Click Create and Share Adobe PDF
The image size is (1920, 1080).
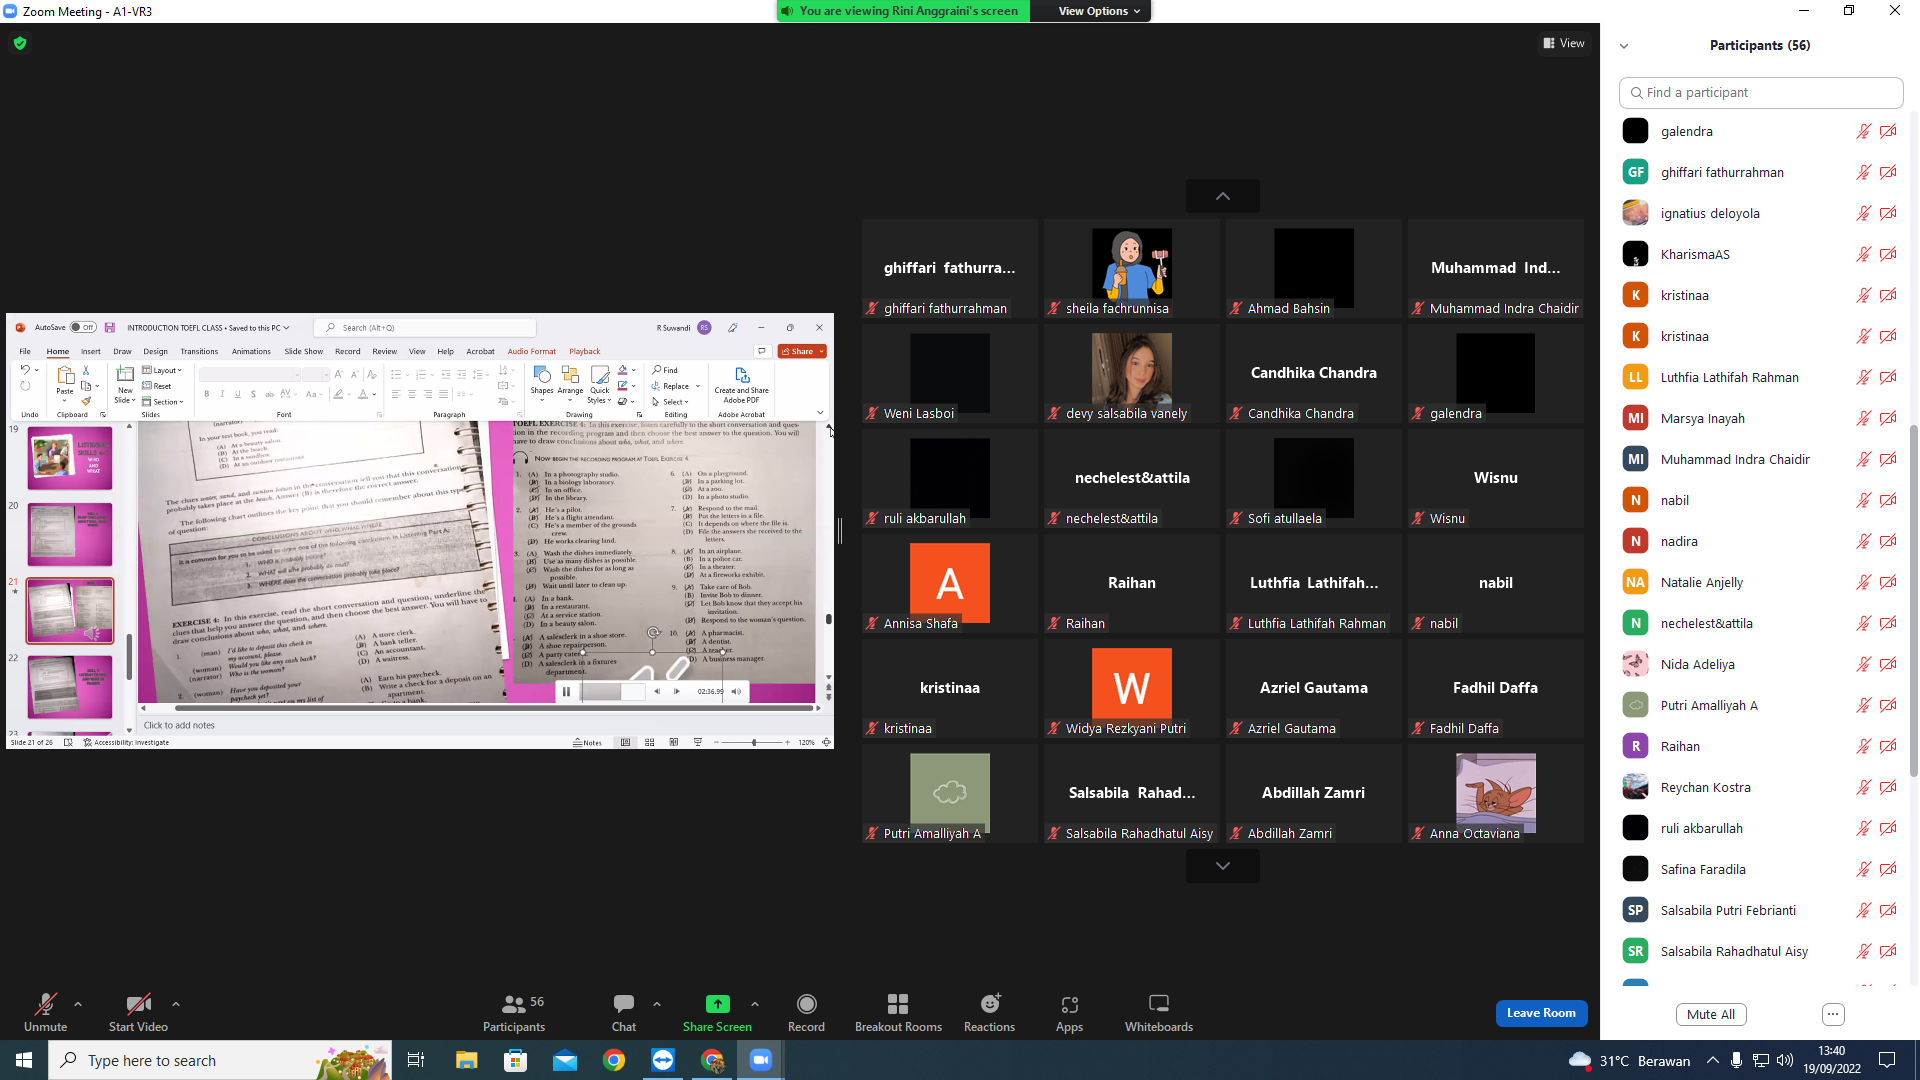coord(742,385)
